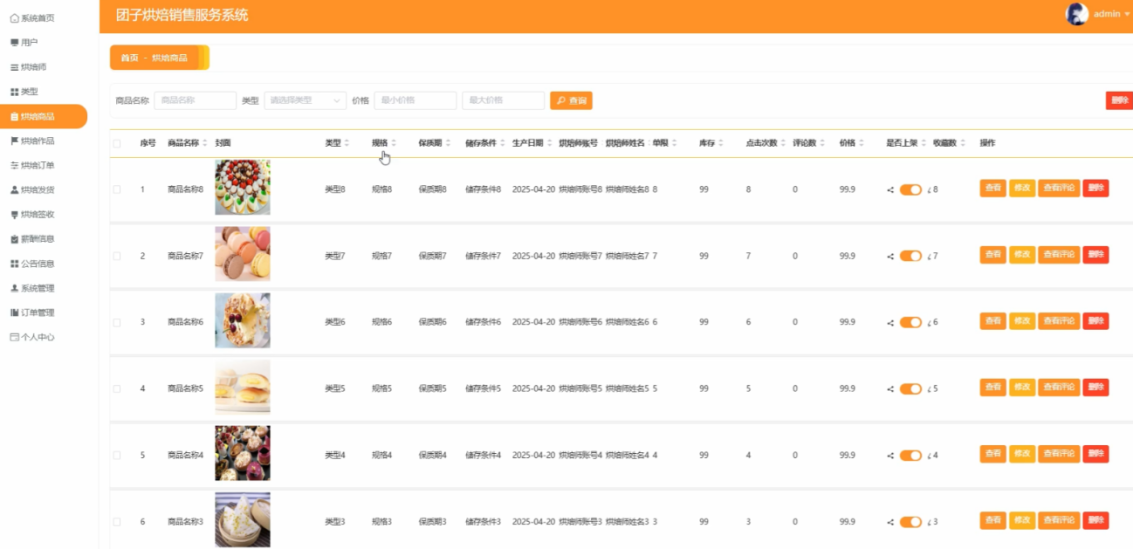This screenshot has height=550, width=1133.
Task: Check the box for row 商品名称8
Action: click(x=117, y=189)
